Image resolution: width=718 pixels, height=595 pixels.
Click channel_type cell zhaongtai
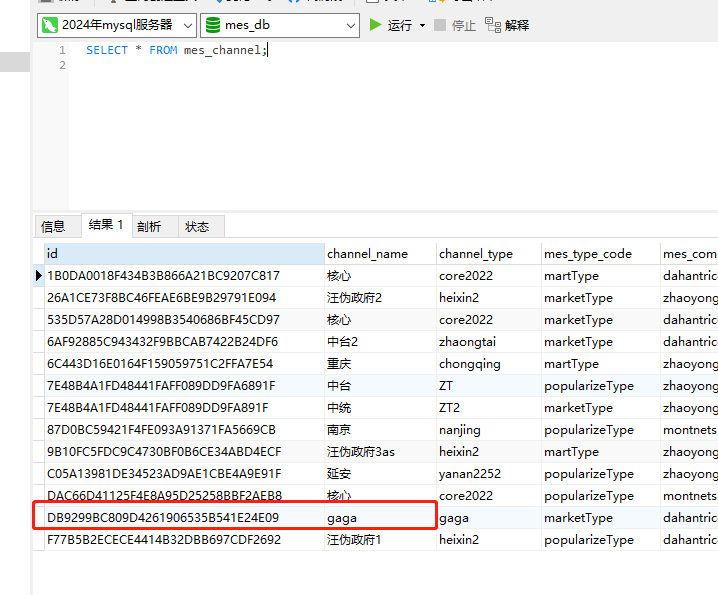(x=489, y=342)
